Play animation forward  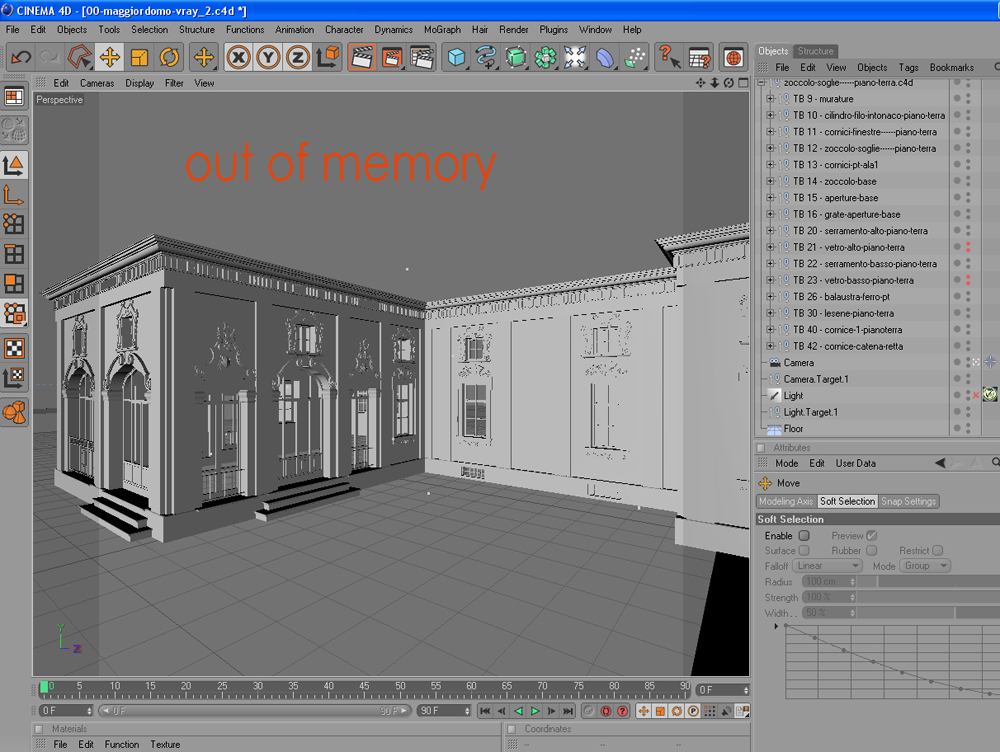535,711
